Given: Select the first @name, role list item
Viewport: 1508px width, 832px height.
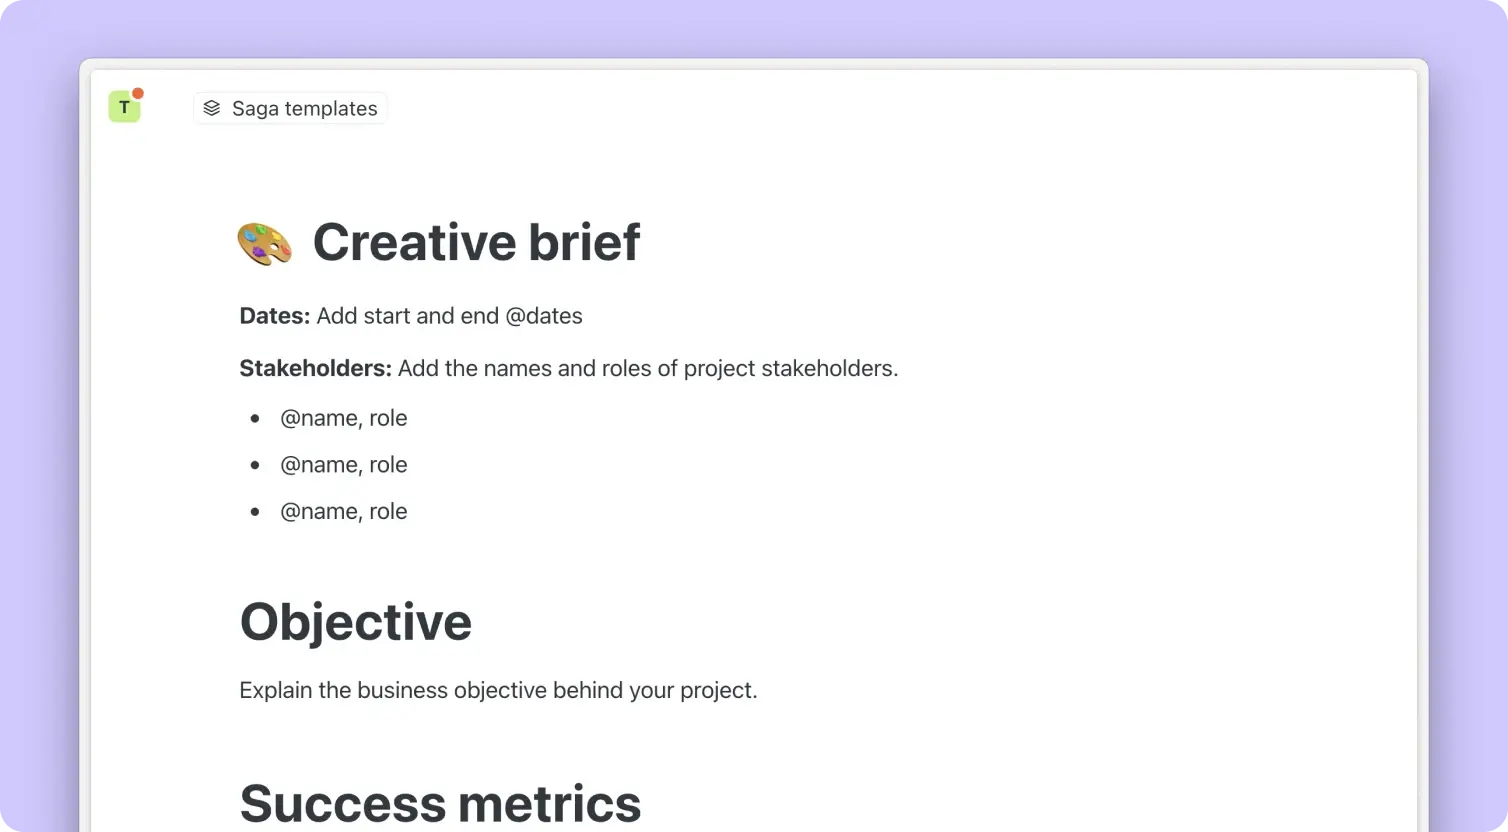Looking at the screenshot, I should [344, 418].
